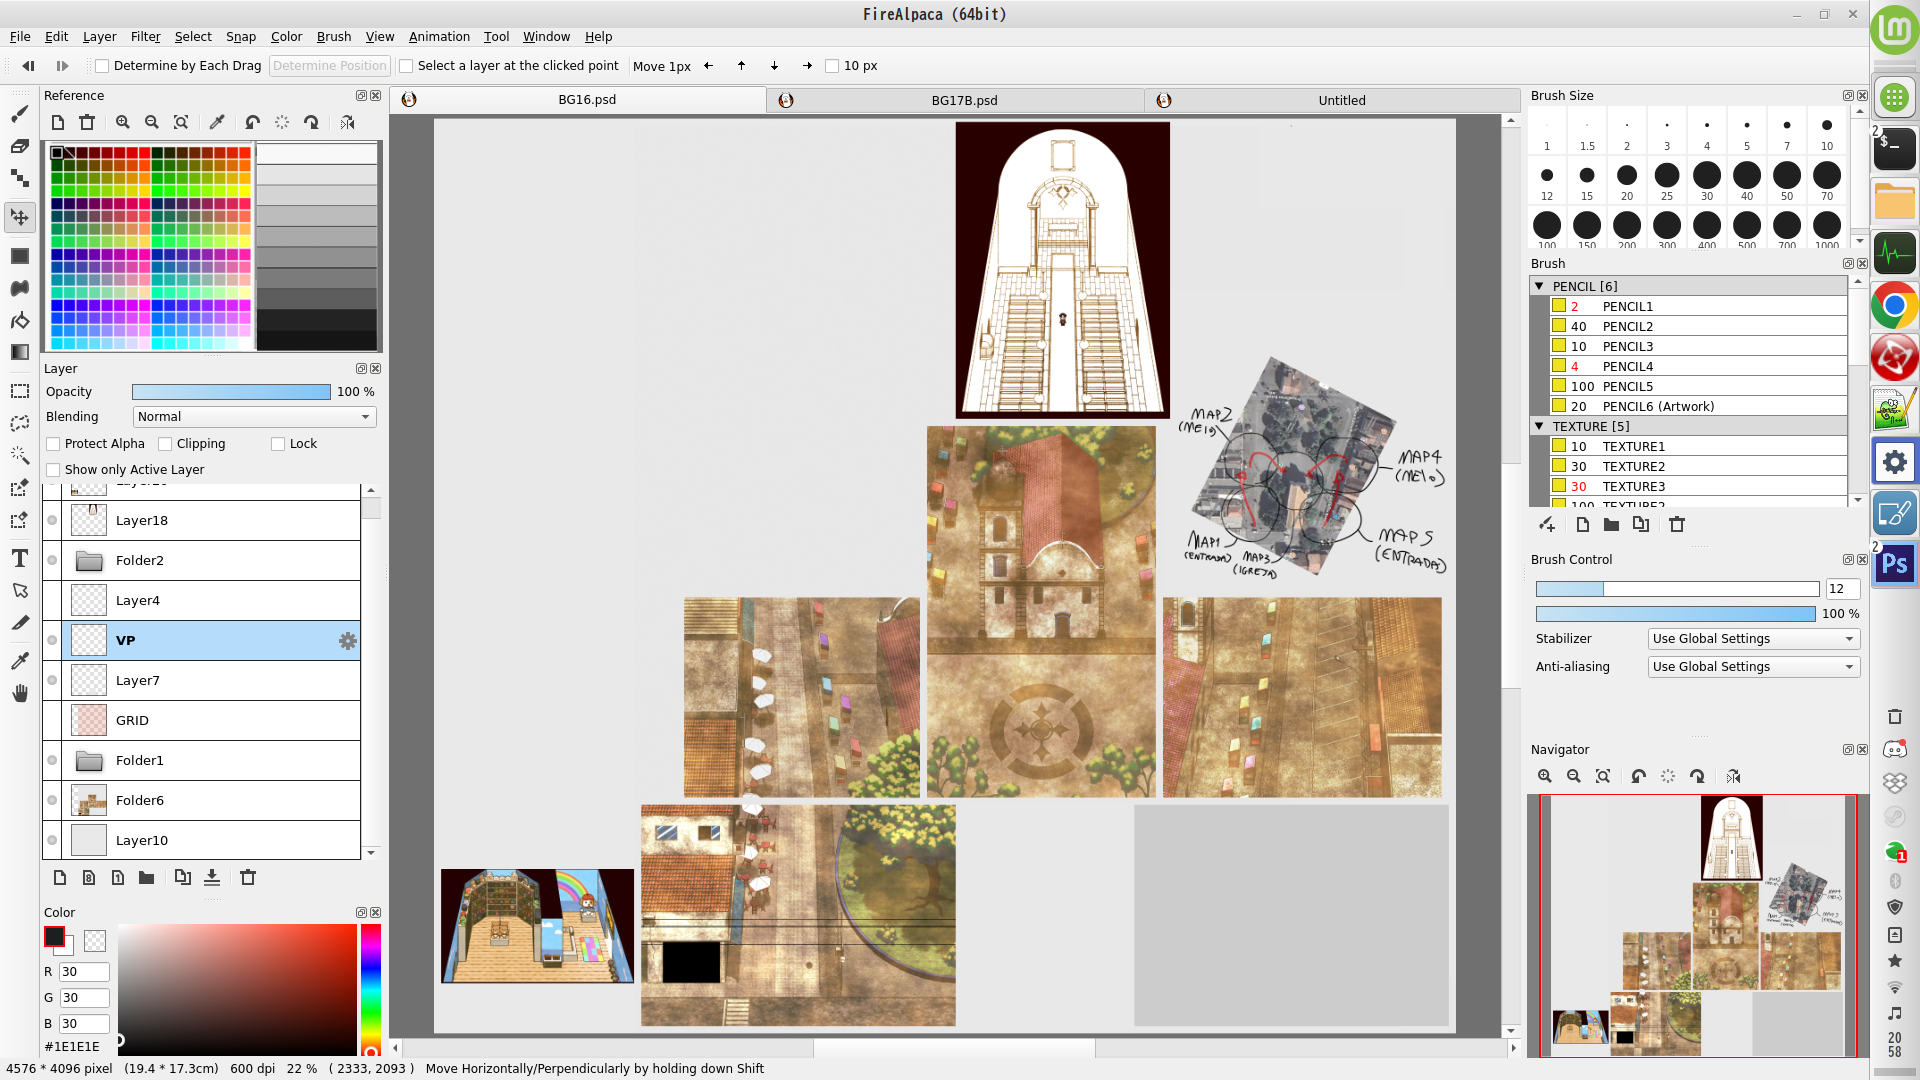The height and width of the screenshot is (1080, 1920).
Task: Click the brush size value field
Action: pyautogui.click(x=1842, y=589)
